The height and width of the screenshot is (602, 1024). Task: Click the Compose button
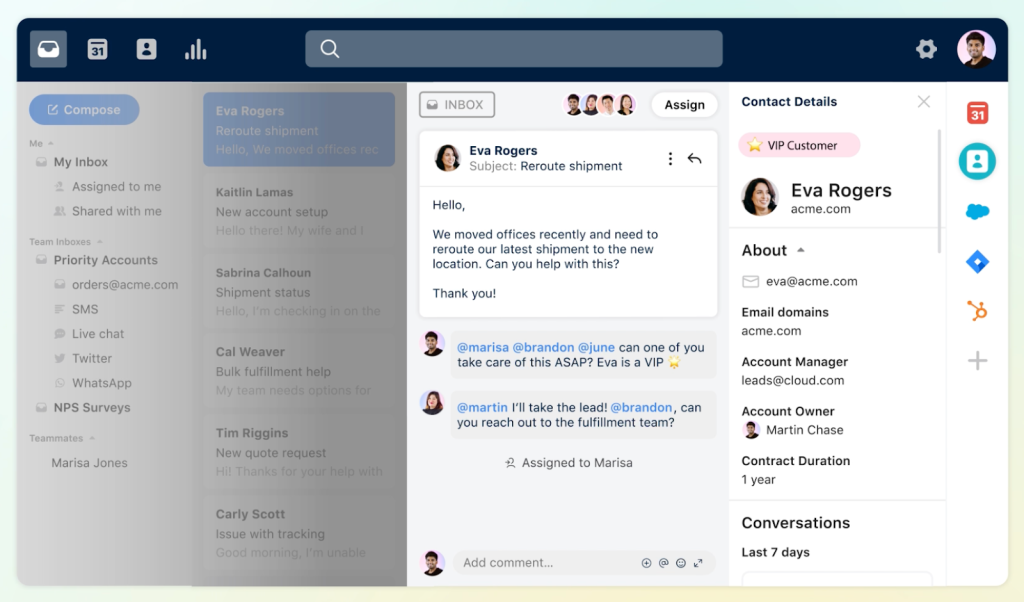(x=84, y=110)
